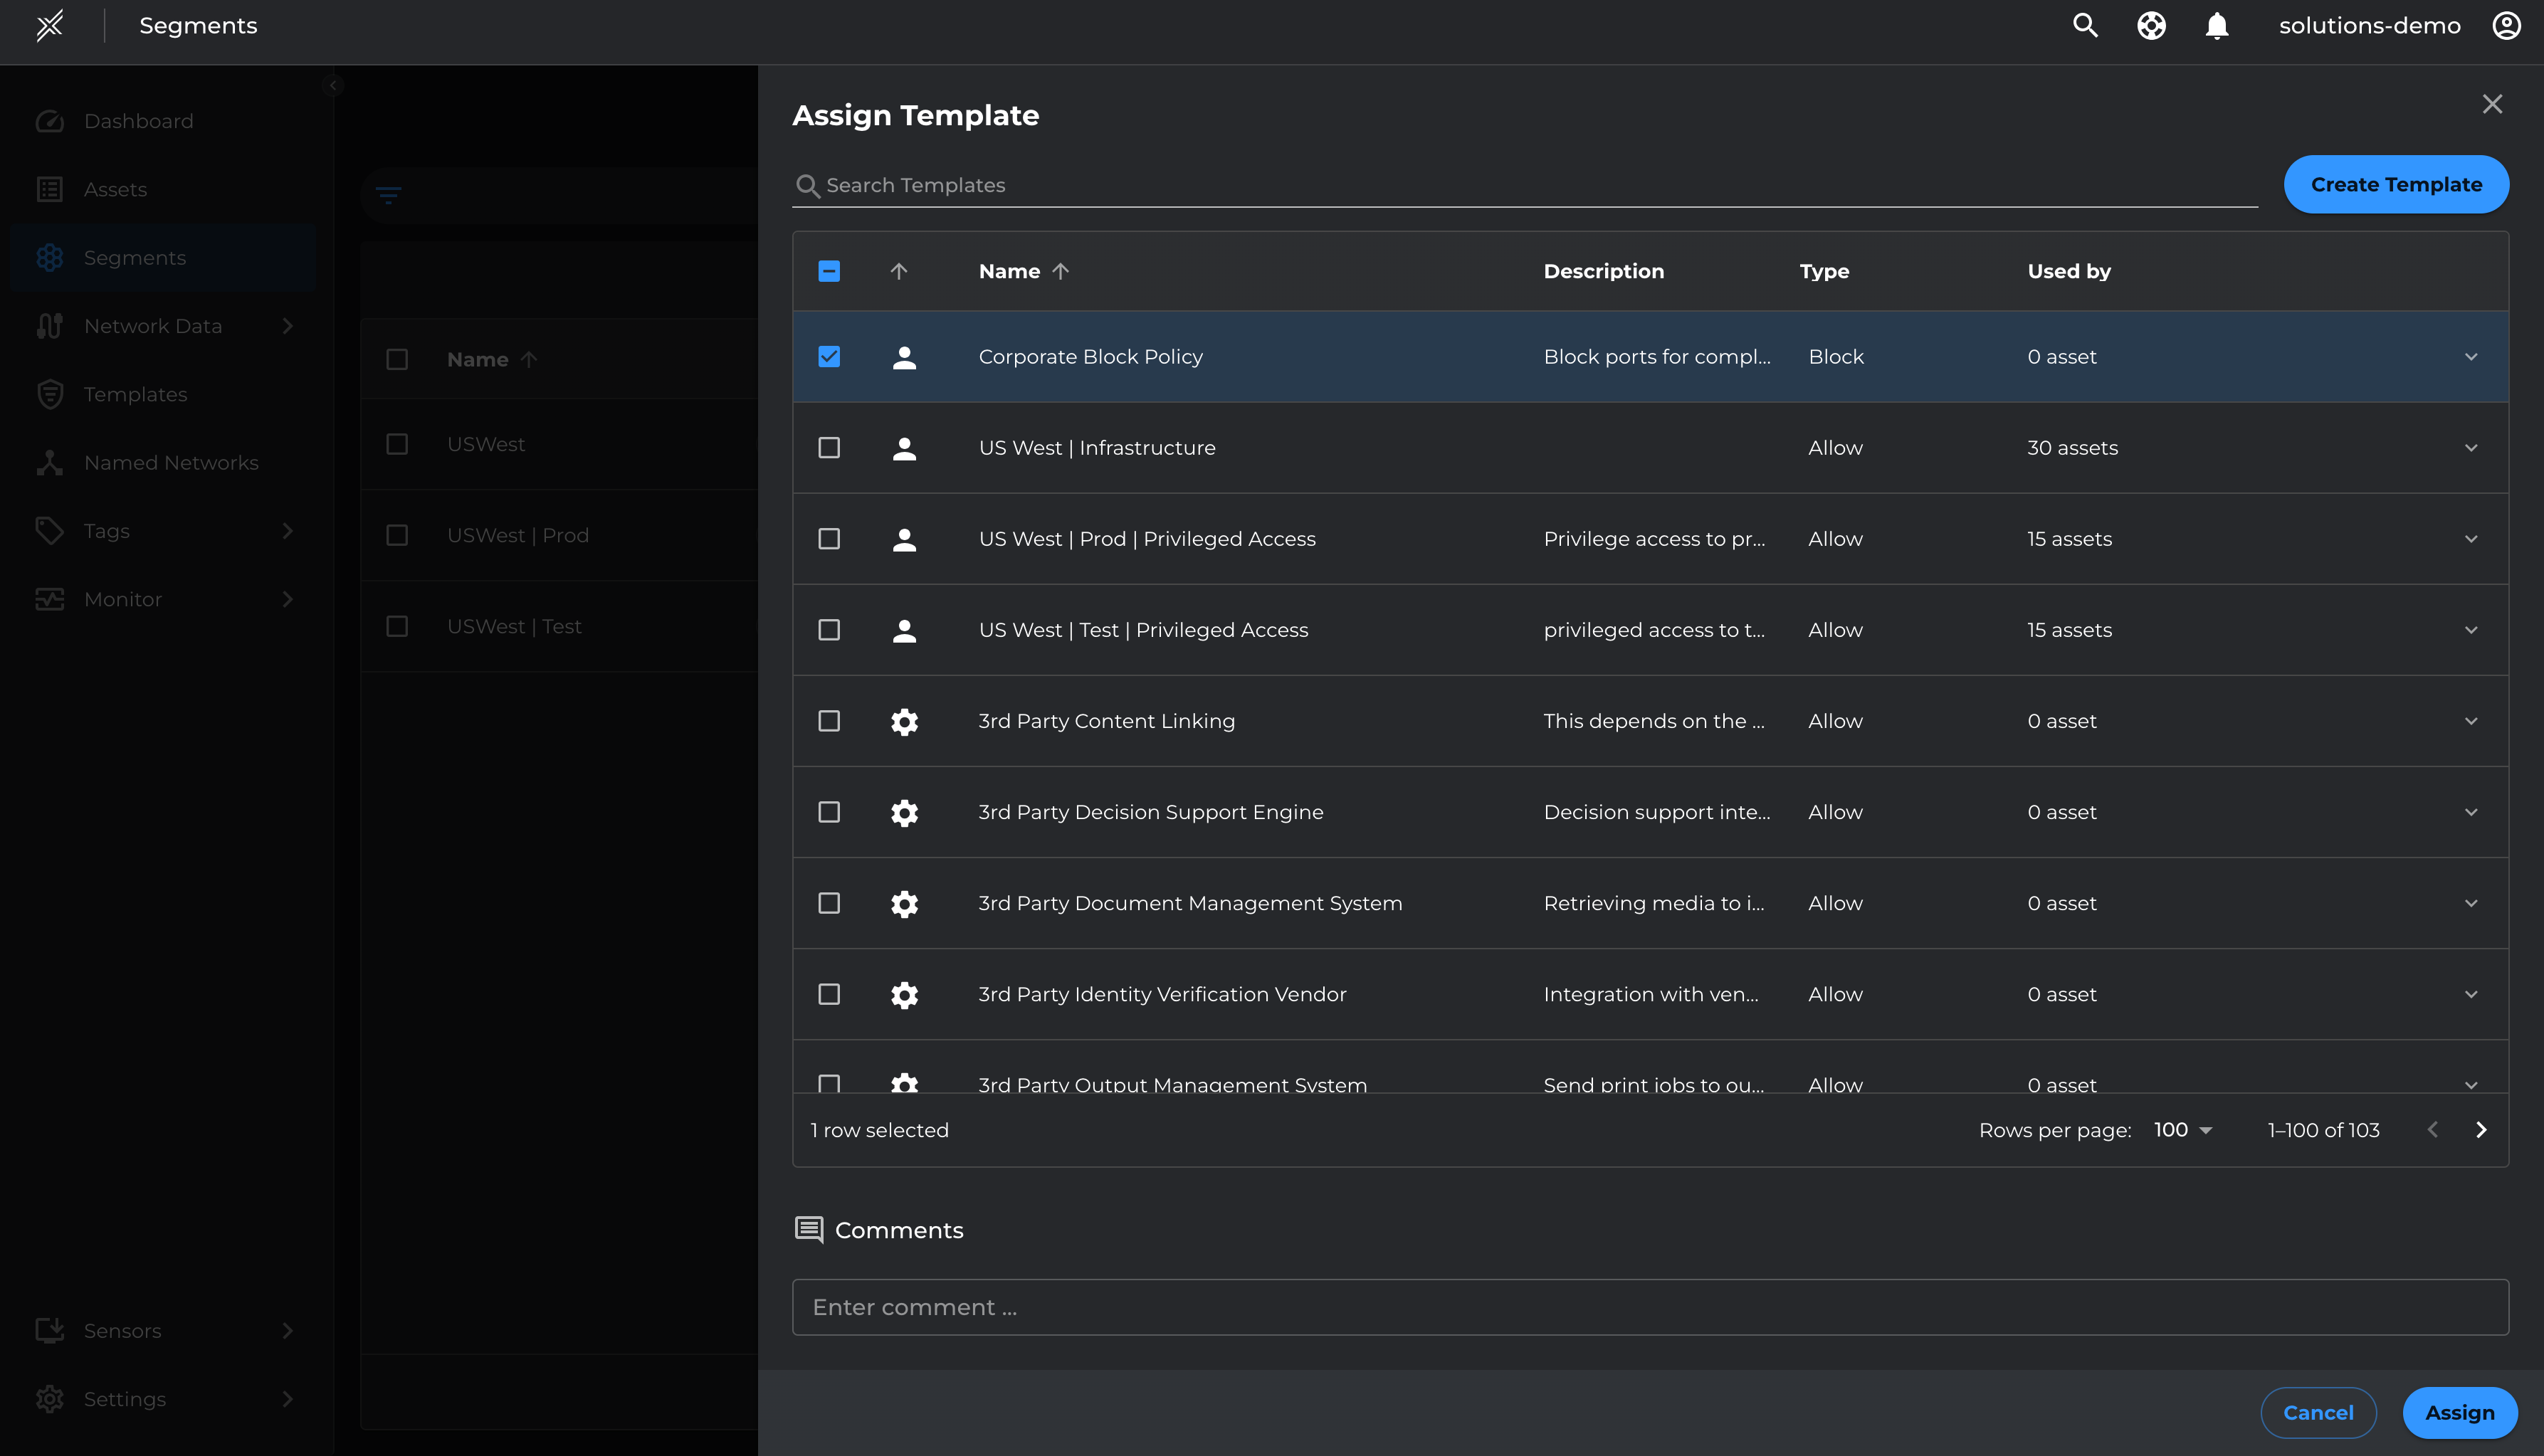Open notifications bell icon
The image size is (2544, 1456).
tap(2217, 26)
